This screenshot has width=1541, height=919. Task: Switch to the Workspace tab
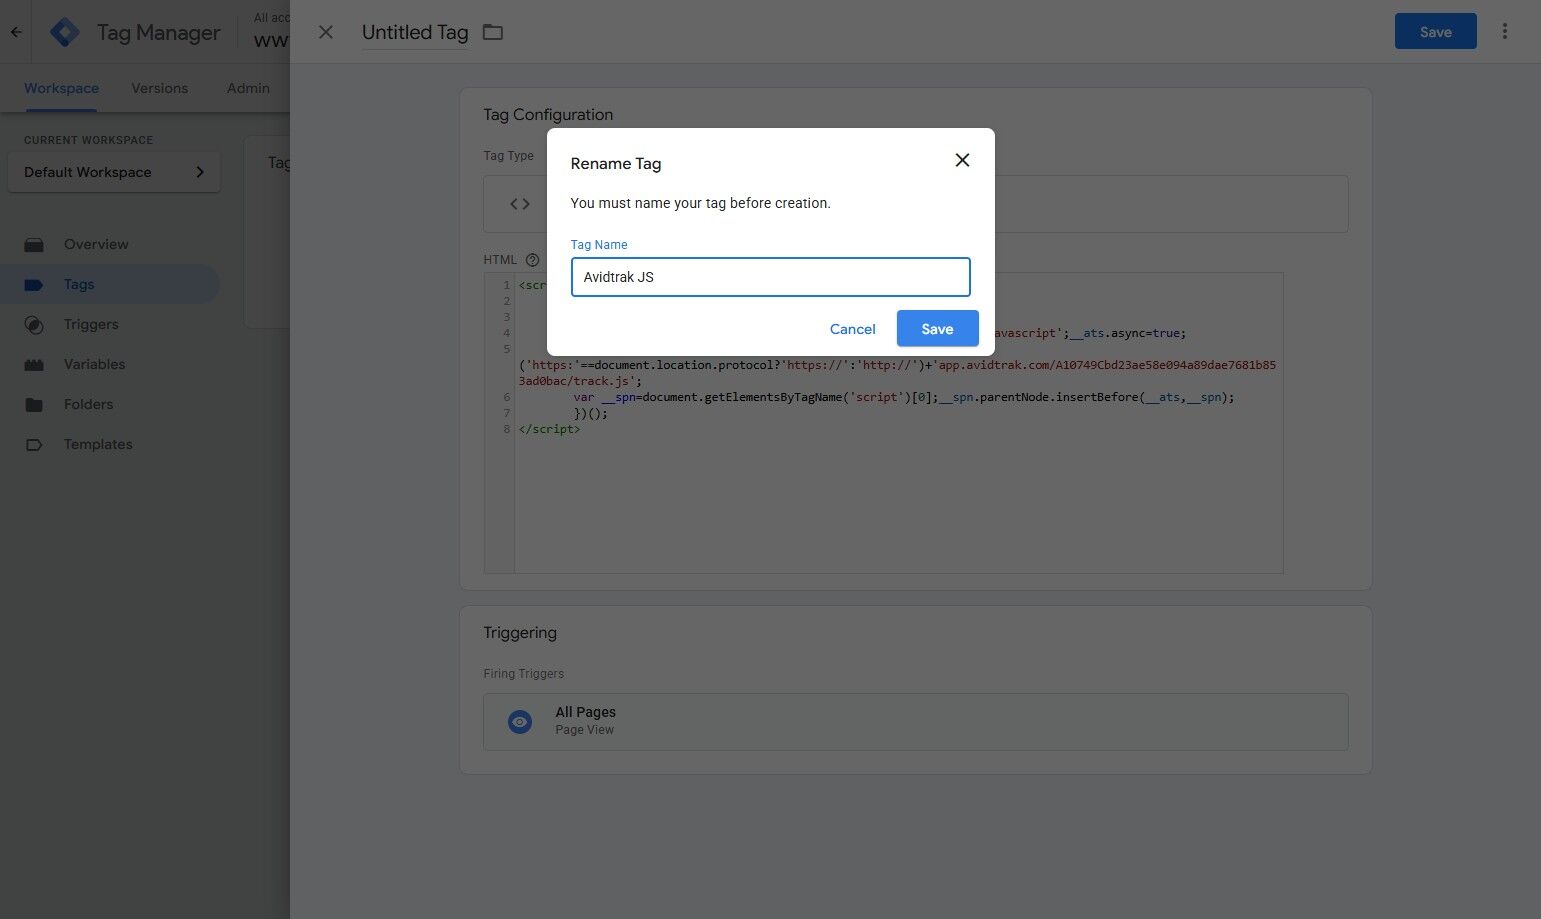point(61,88)
